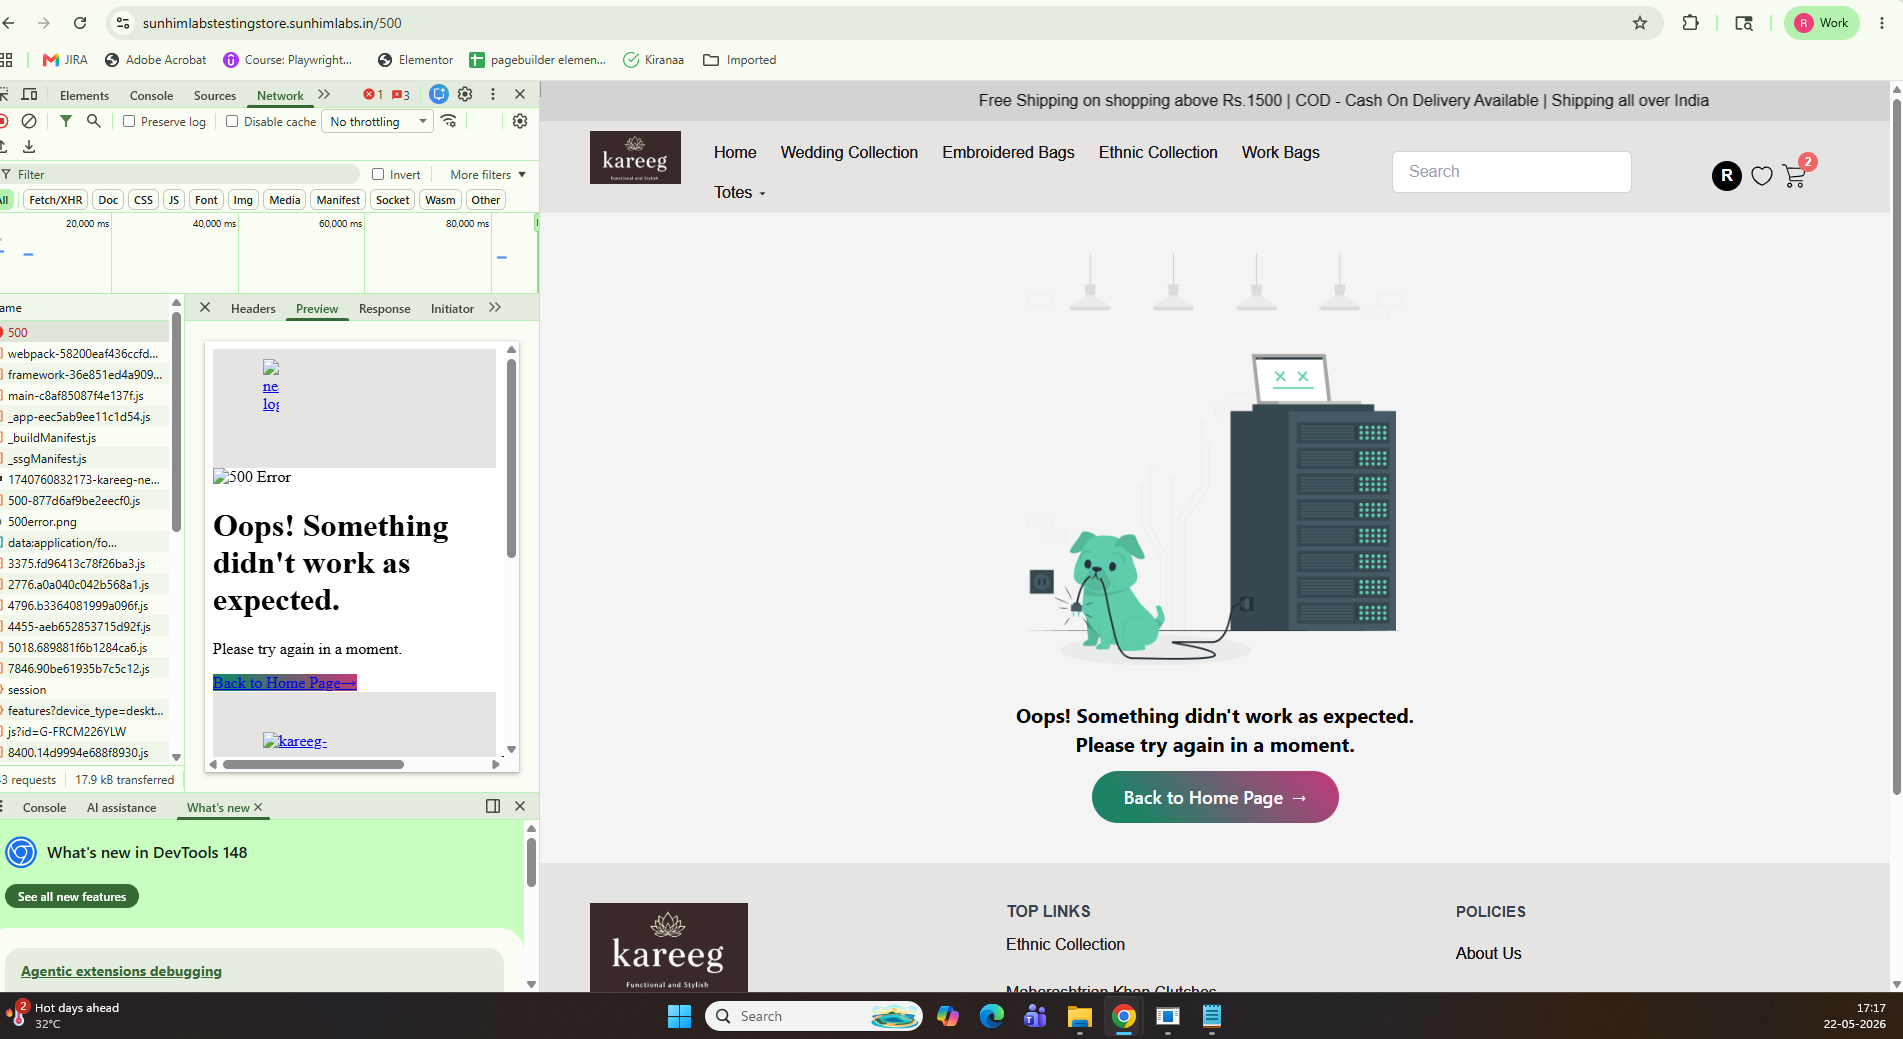This screenshot has width=1903, height=1039.
Task: Click the webpage vertical scrollbar thumb
Action: click(x=1896, y=445)
